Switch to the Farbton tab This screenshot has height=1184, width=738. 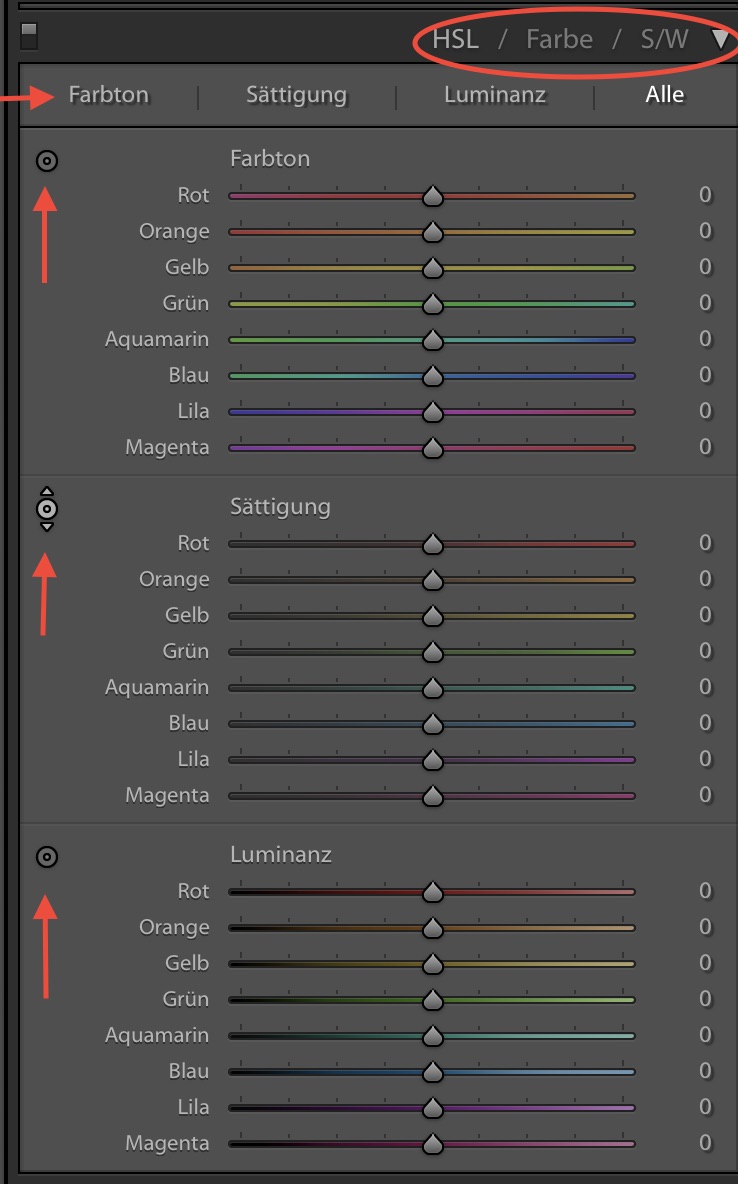click(x=108, y=95)
